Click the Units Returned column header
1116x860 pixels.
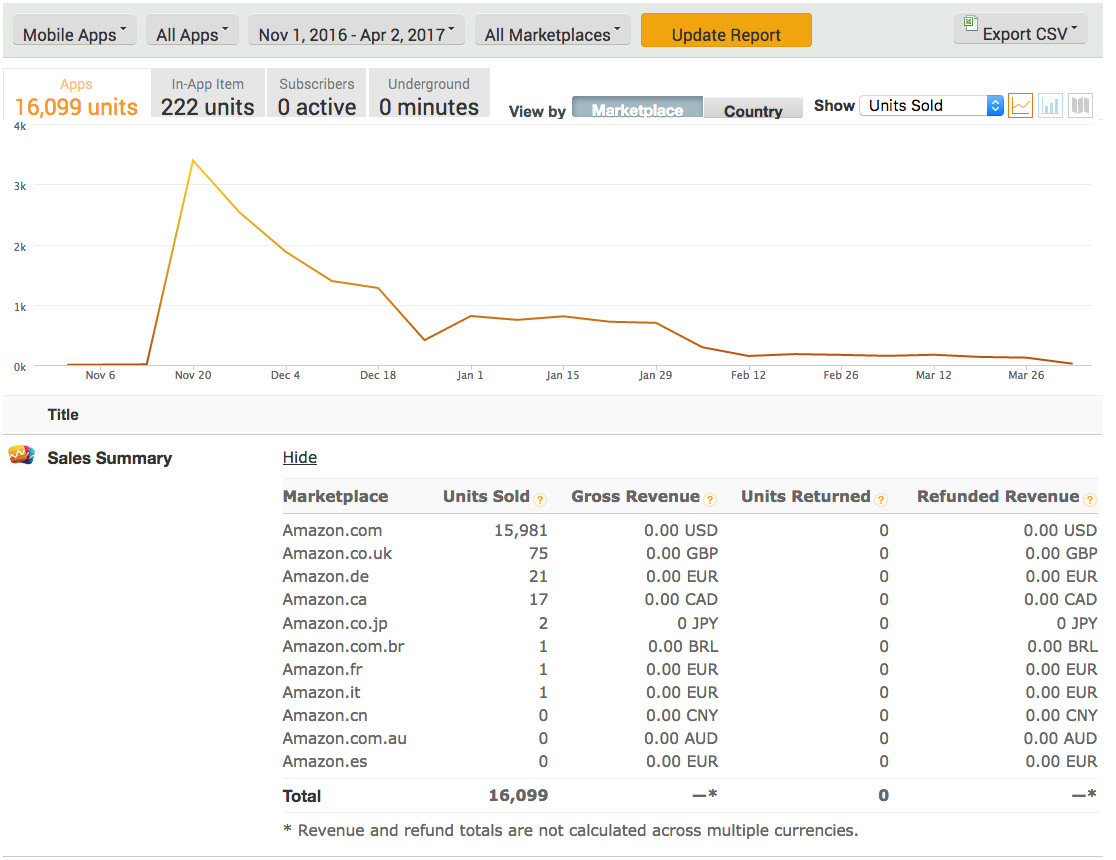click(806, 496)
